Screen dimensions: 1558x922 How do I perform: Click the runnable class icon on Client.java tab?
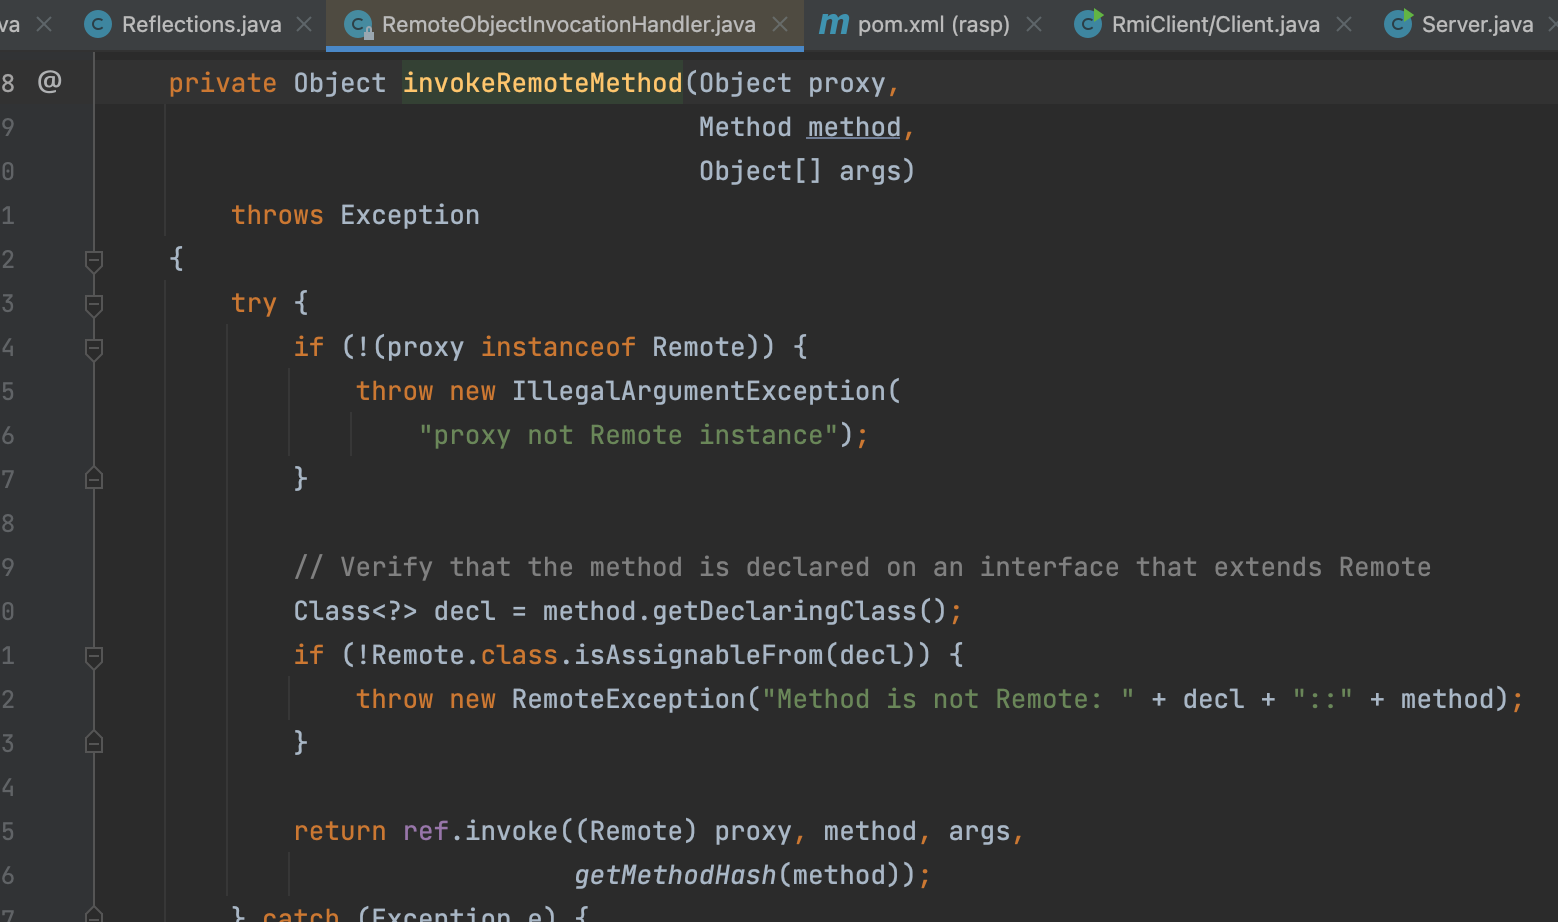pyautogui.click(x=1088, y=23)
